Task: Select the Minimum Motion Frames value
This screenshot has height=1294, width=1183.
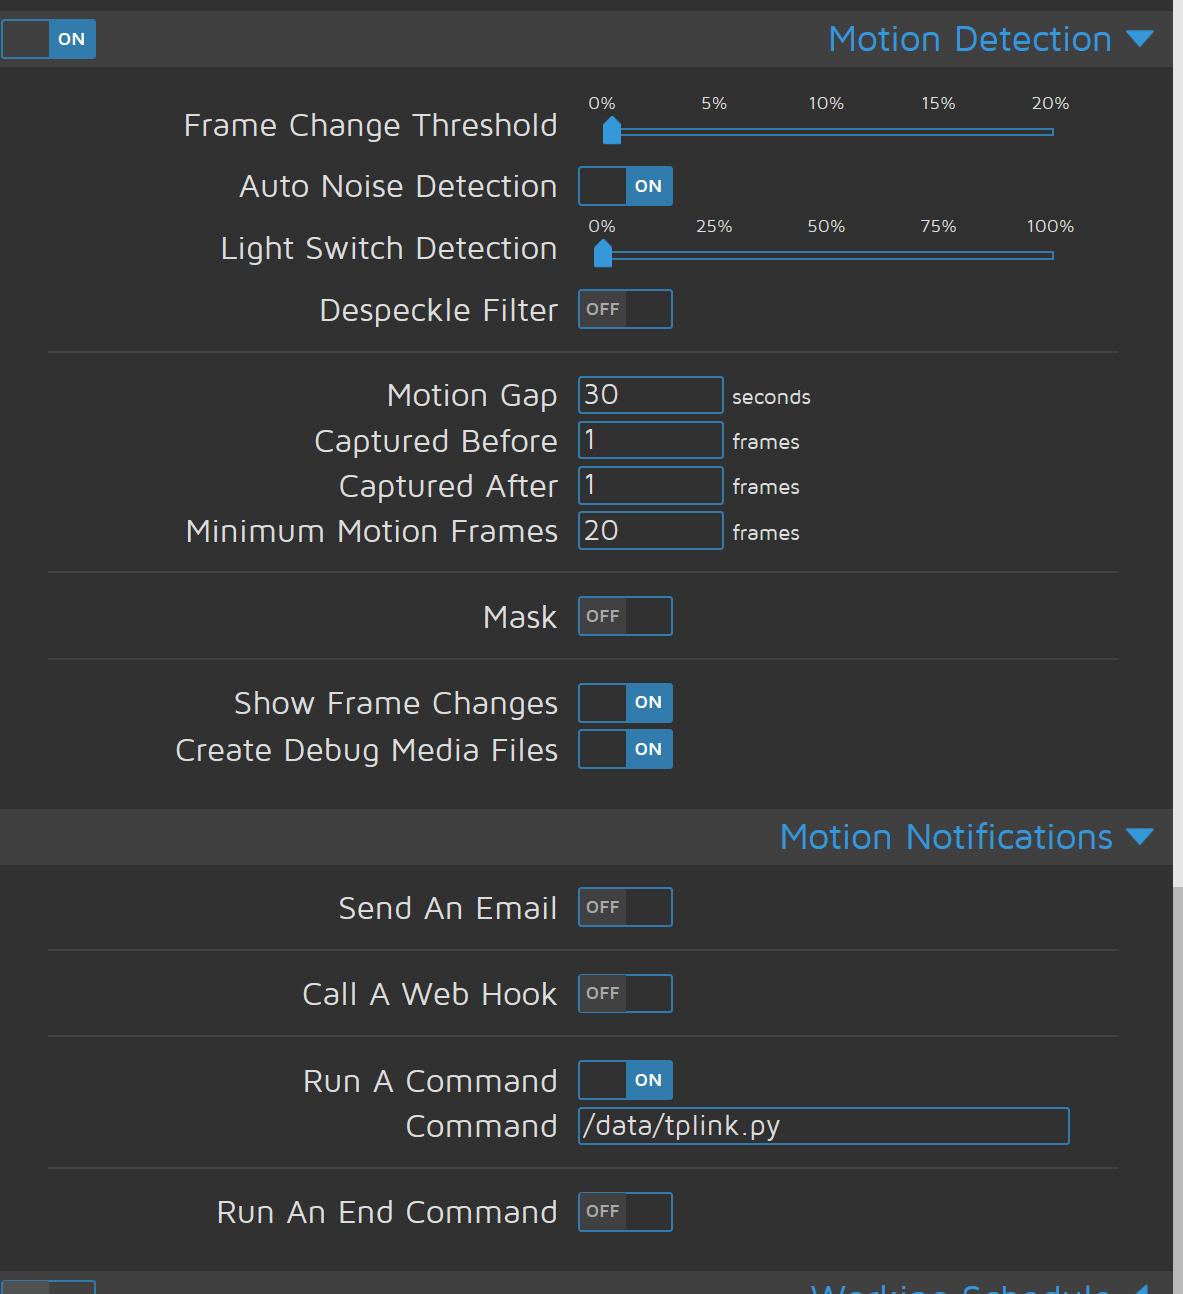Action: (x=650, y=530)
